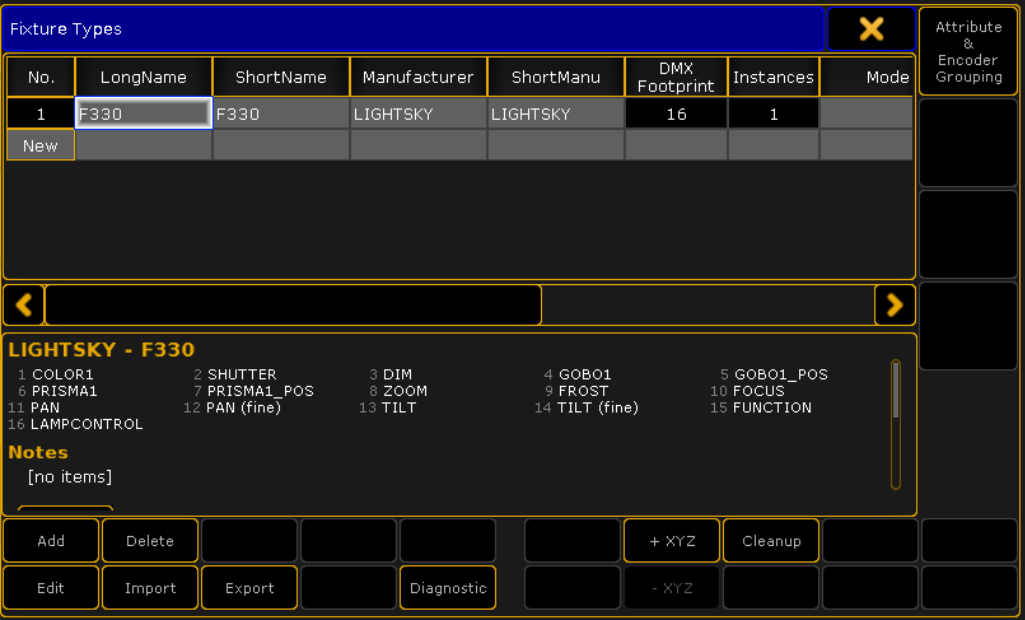
Task: Click the horizontal scrollbar thumb
Action: click(293, 305)
